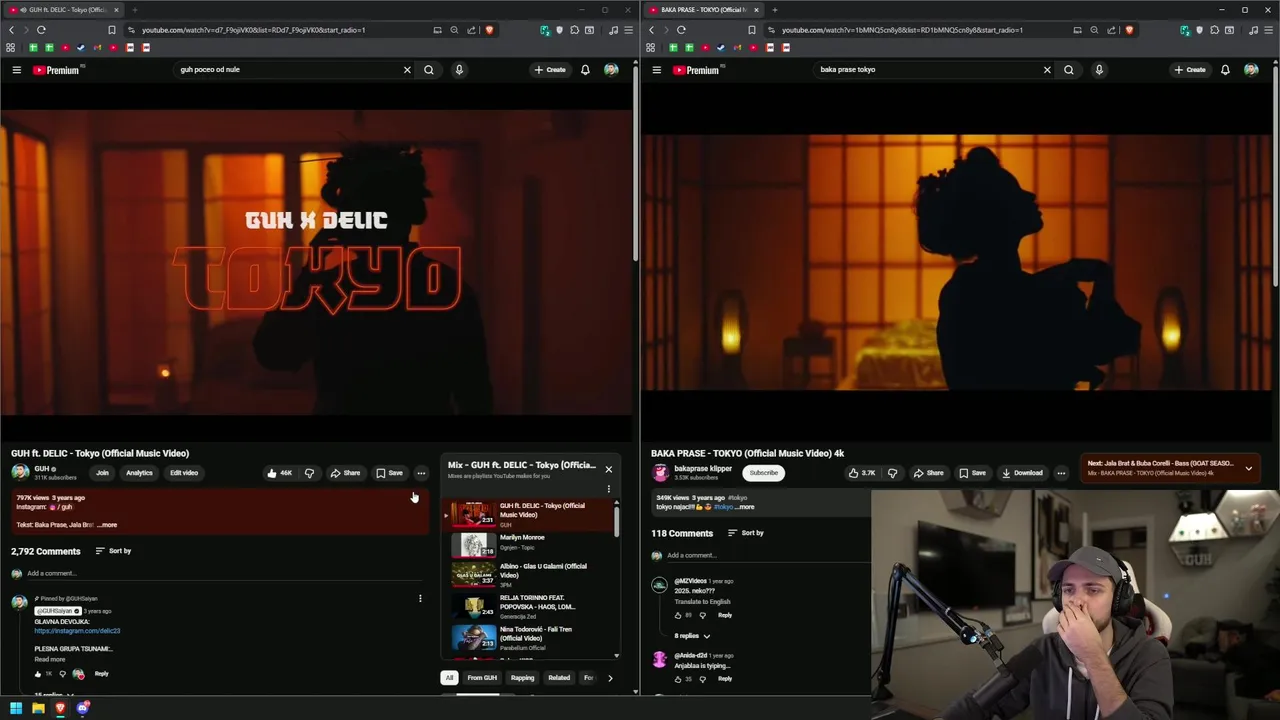Save the GUH ft. DELIC video to playlist
Screen dimensions: 1280x720
pos(389,473)
